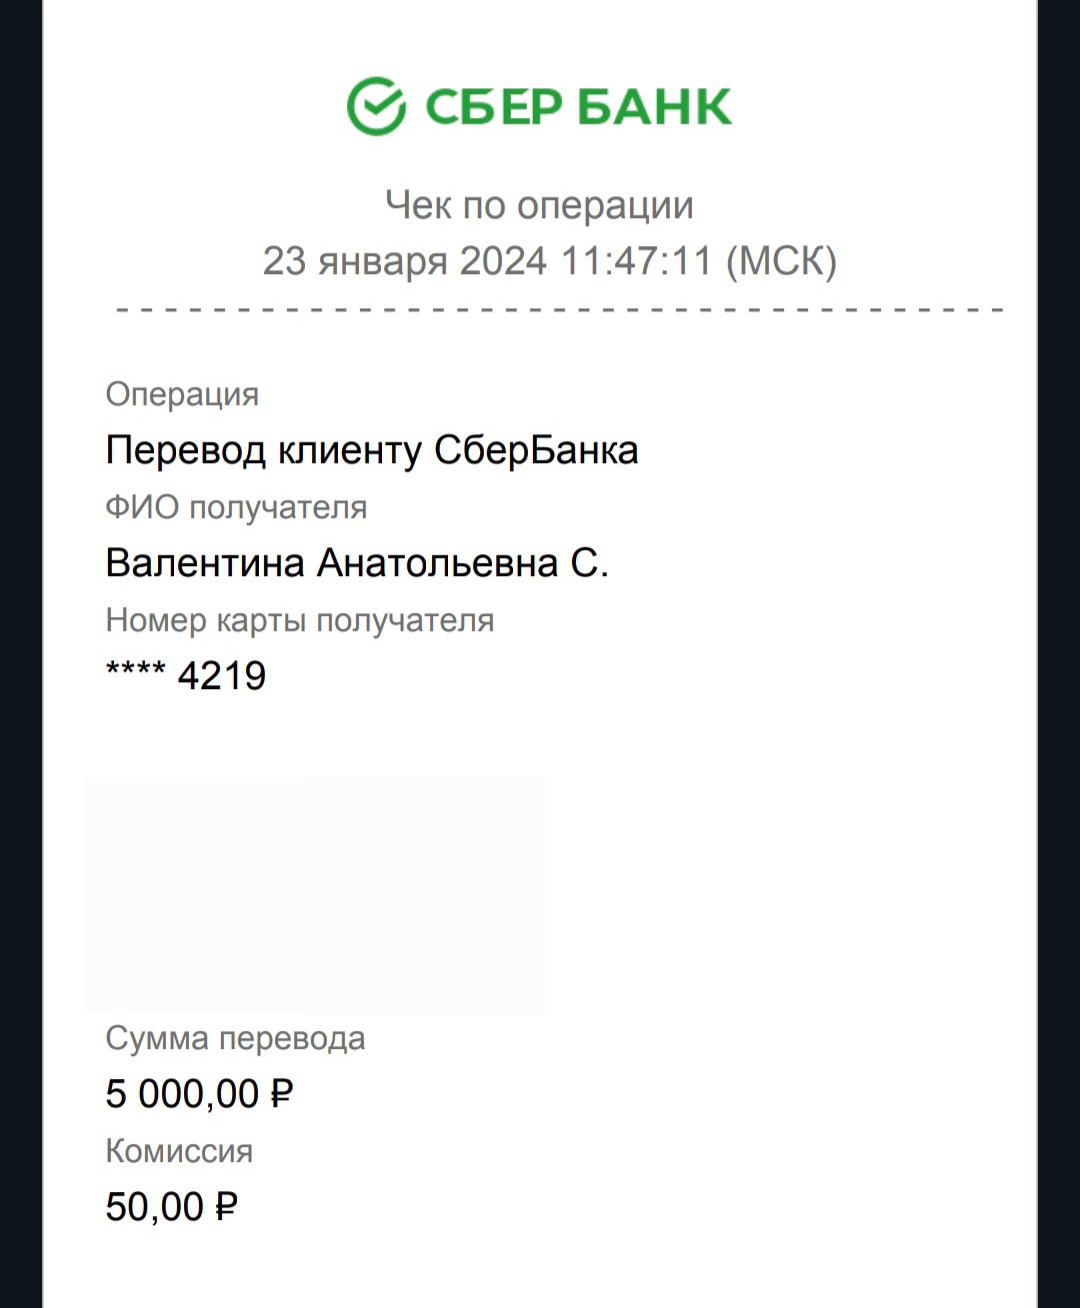Click the blank redacted light-gray block
This screenshot has height=1308, width=1080.
tap(314, 894)
